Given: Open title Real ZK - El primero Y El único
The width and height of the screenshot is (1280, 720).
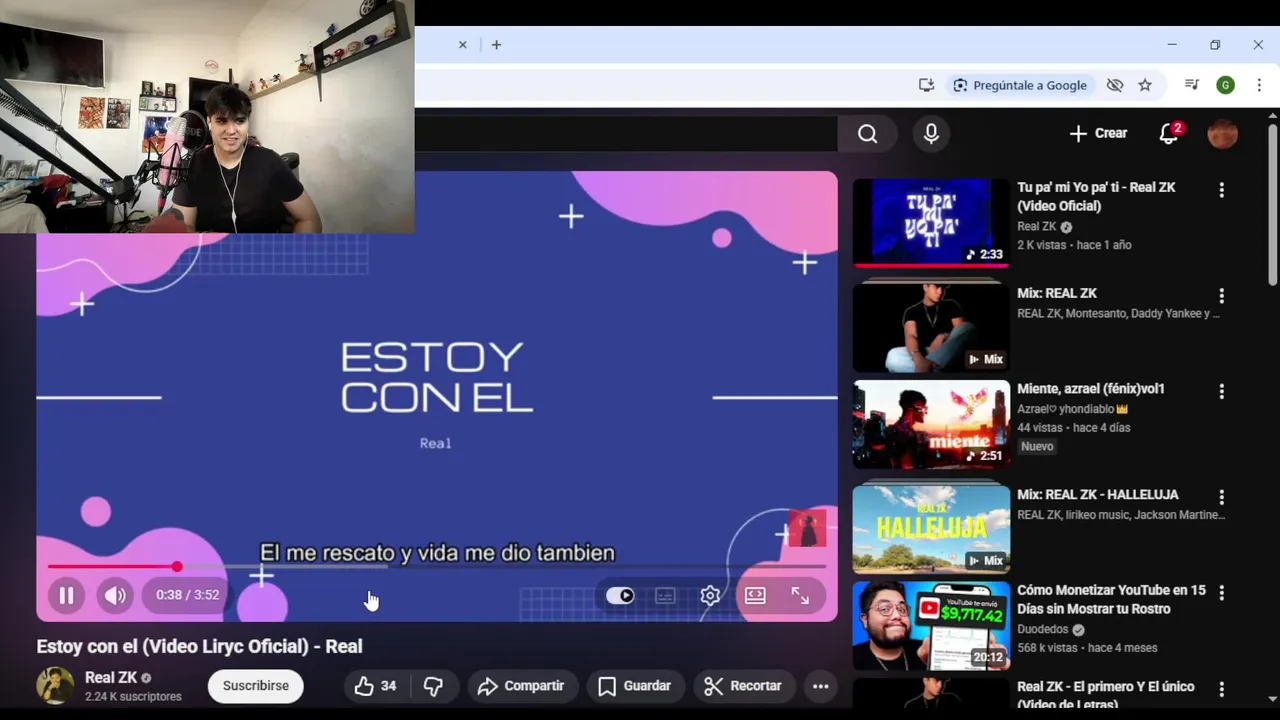Looking at the screenshot, I should tap(1105, 695).
